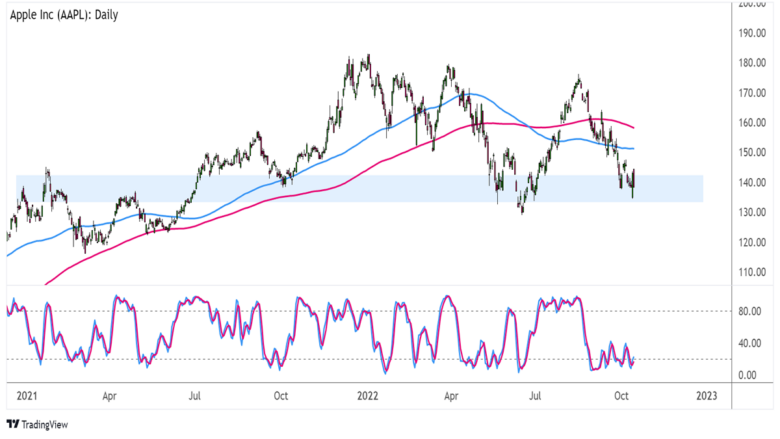Image resolution: width=780 pixels, height=439 pixels.
Task: Click the 80.00 stochastic axis label
Action: [750, 311]
